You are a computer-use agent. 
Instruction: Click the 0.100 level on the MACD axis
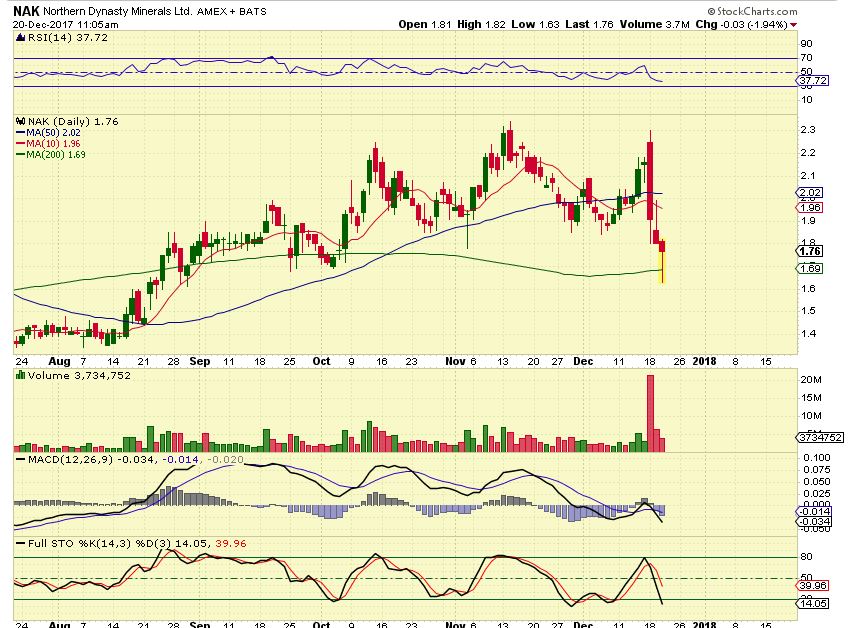click(816, 458)
